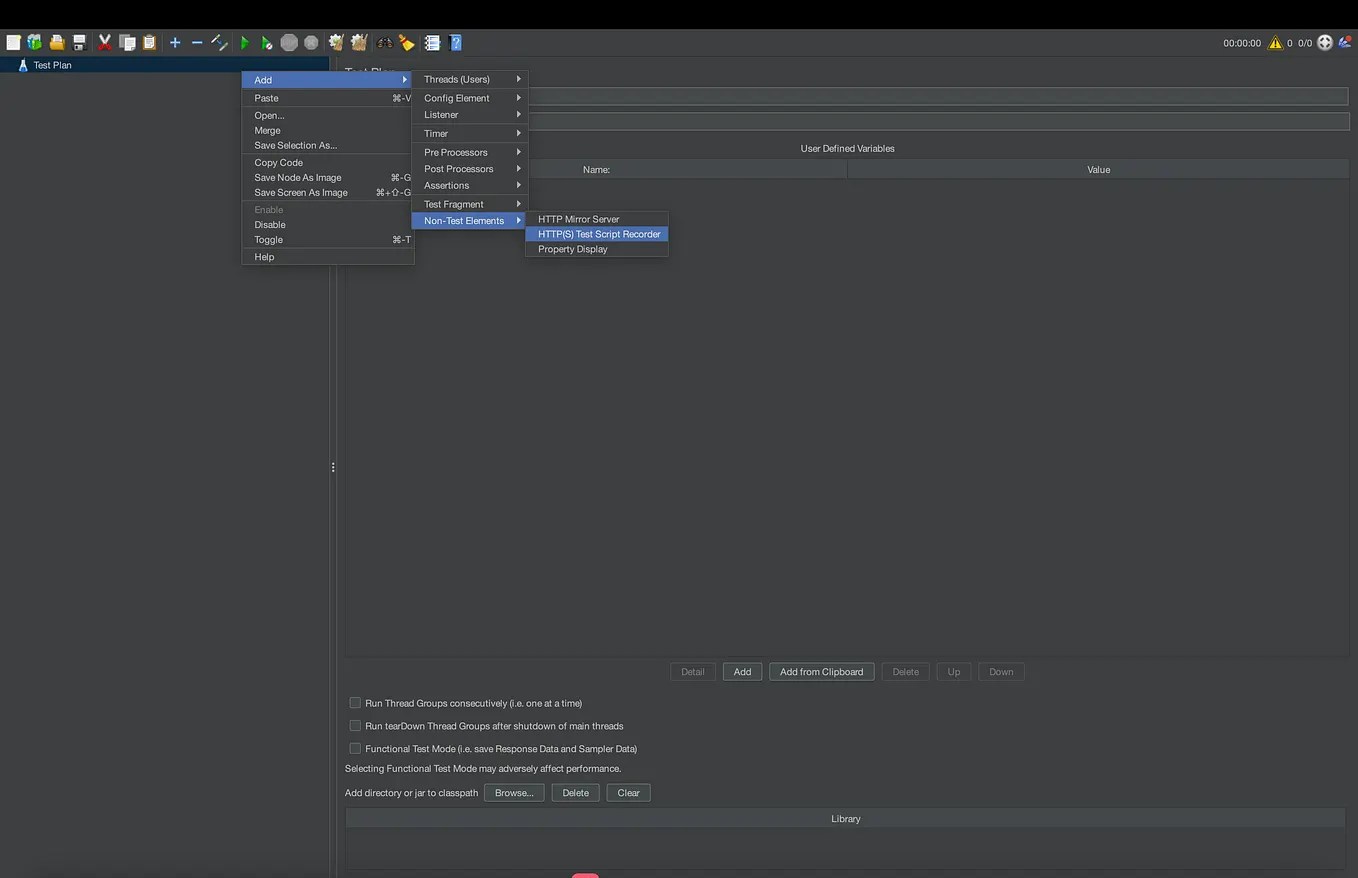
Task: Click the broom Reset Search icon
Action: [x=407, y=43]
